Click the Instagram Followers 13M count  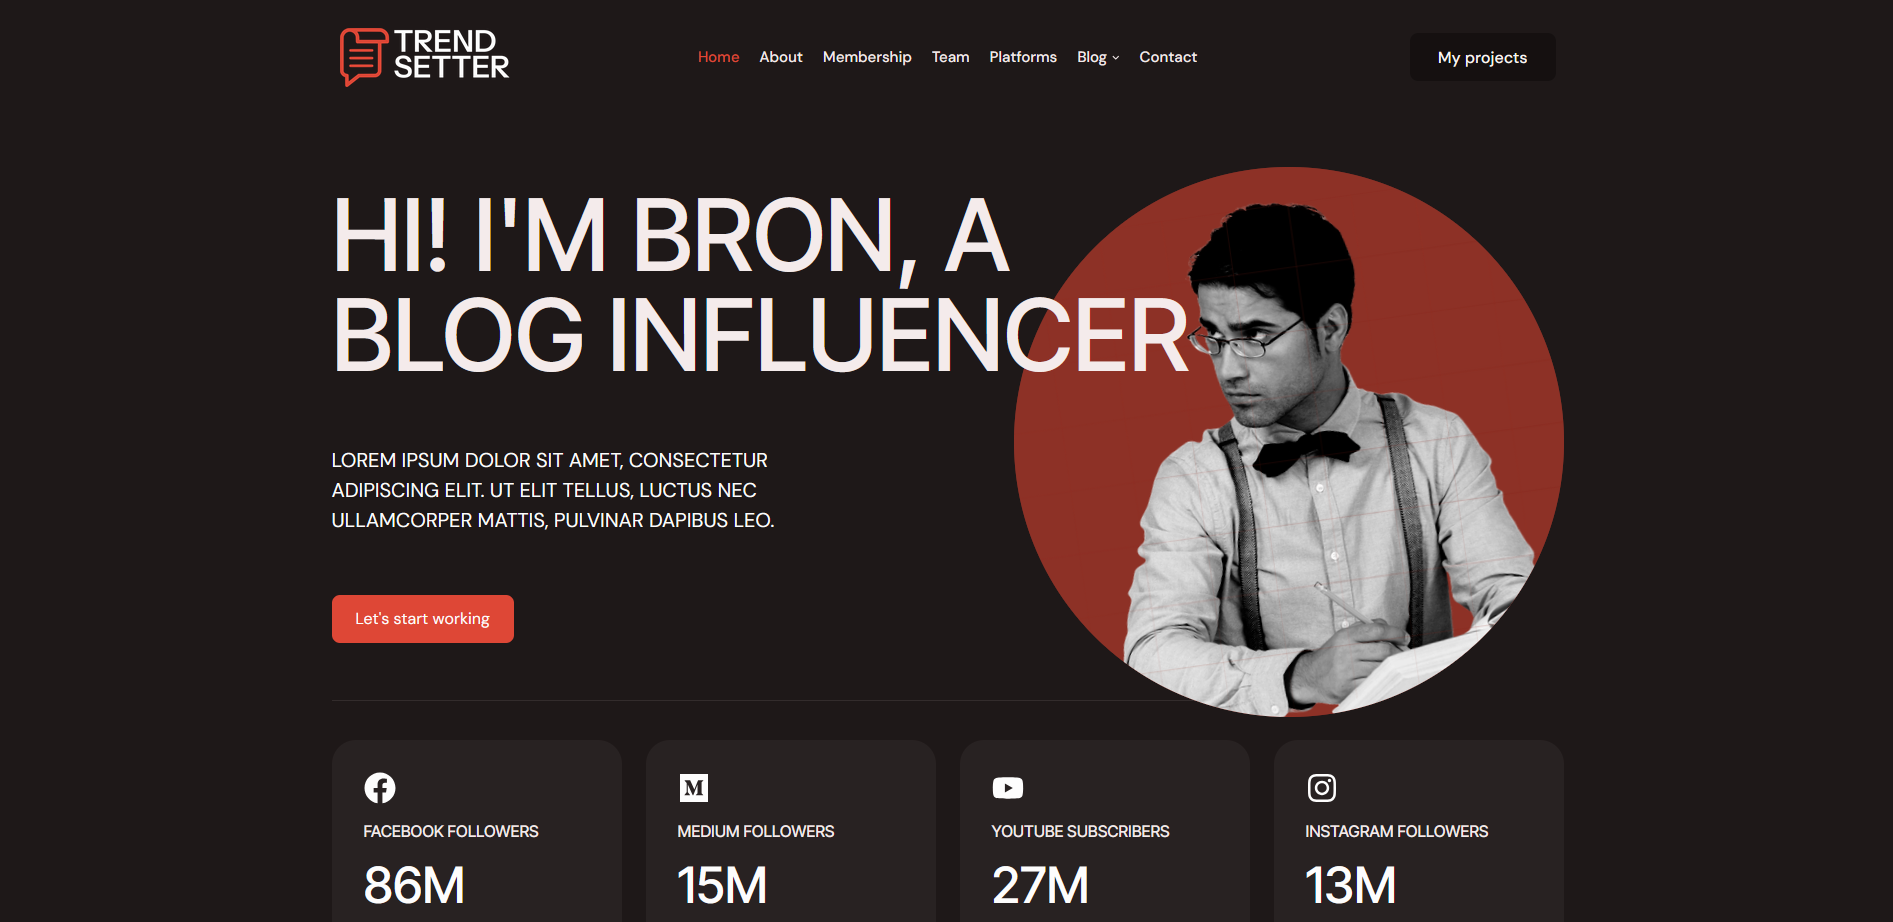pos(1351,885)
